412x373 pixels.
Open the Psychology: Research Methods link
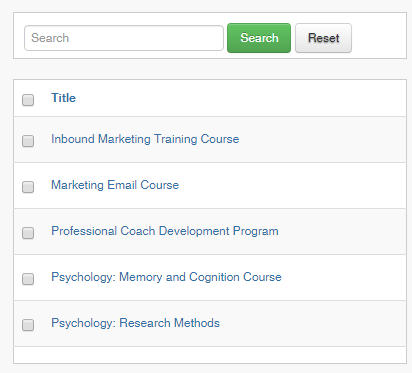point(135,323)
